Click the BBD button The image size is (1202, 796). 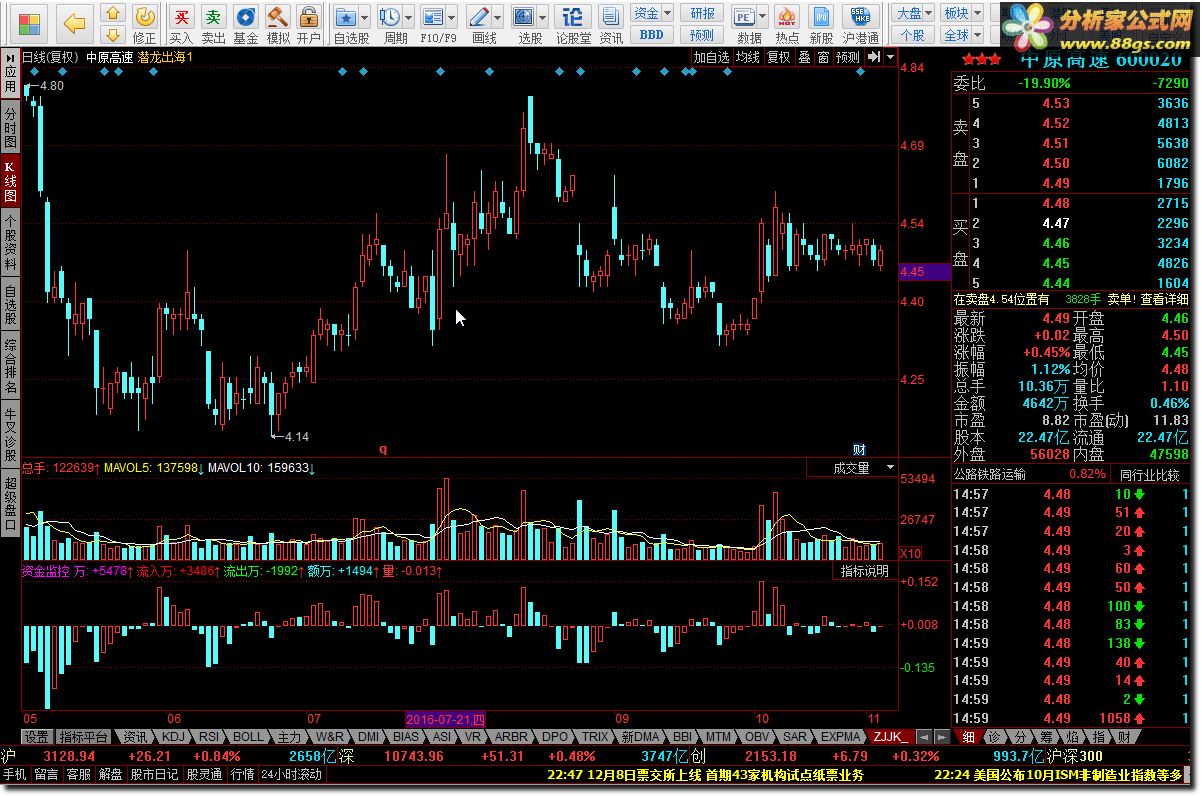[651, 35]
